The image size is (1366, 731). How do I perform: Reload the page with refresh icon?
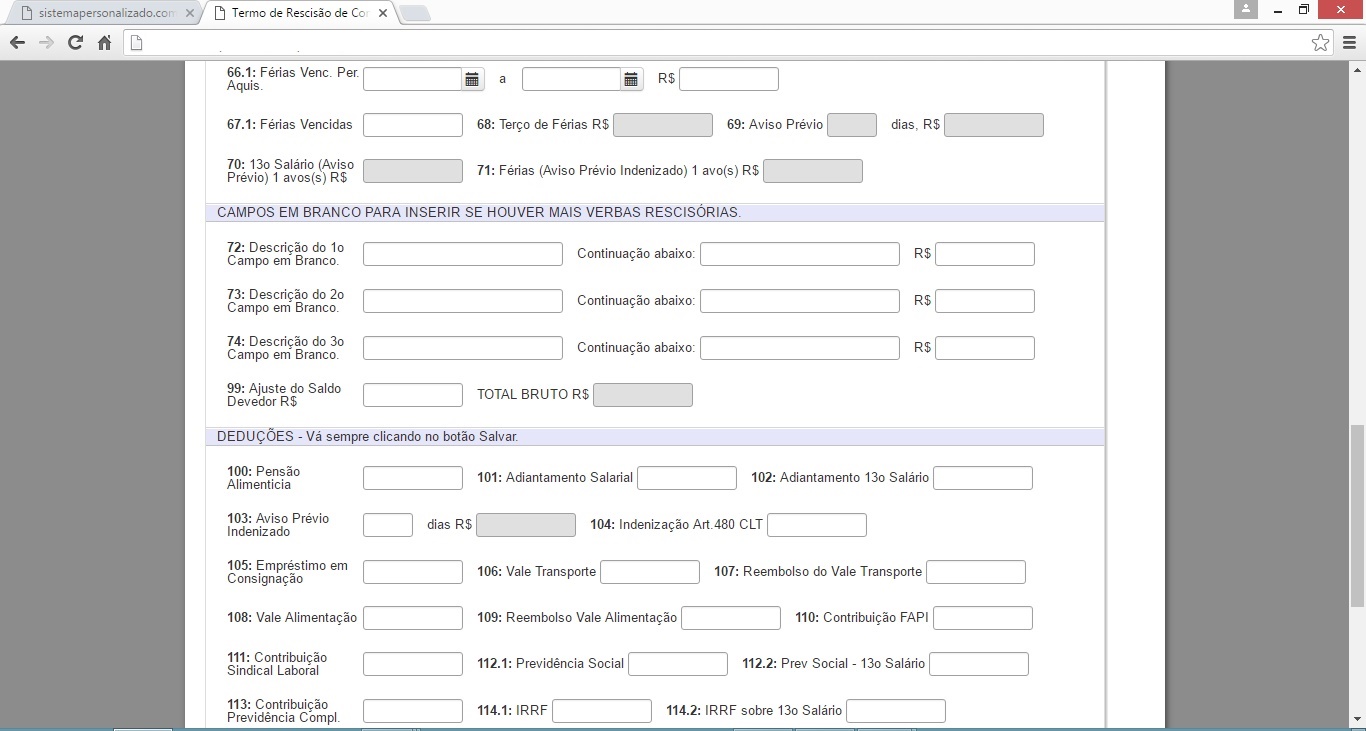(75, 43)
